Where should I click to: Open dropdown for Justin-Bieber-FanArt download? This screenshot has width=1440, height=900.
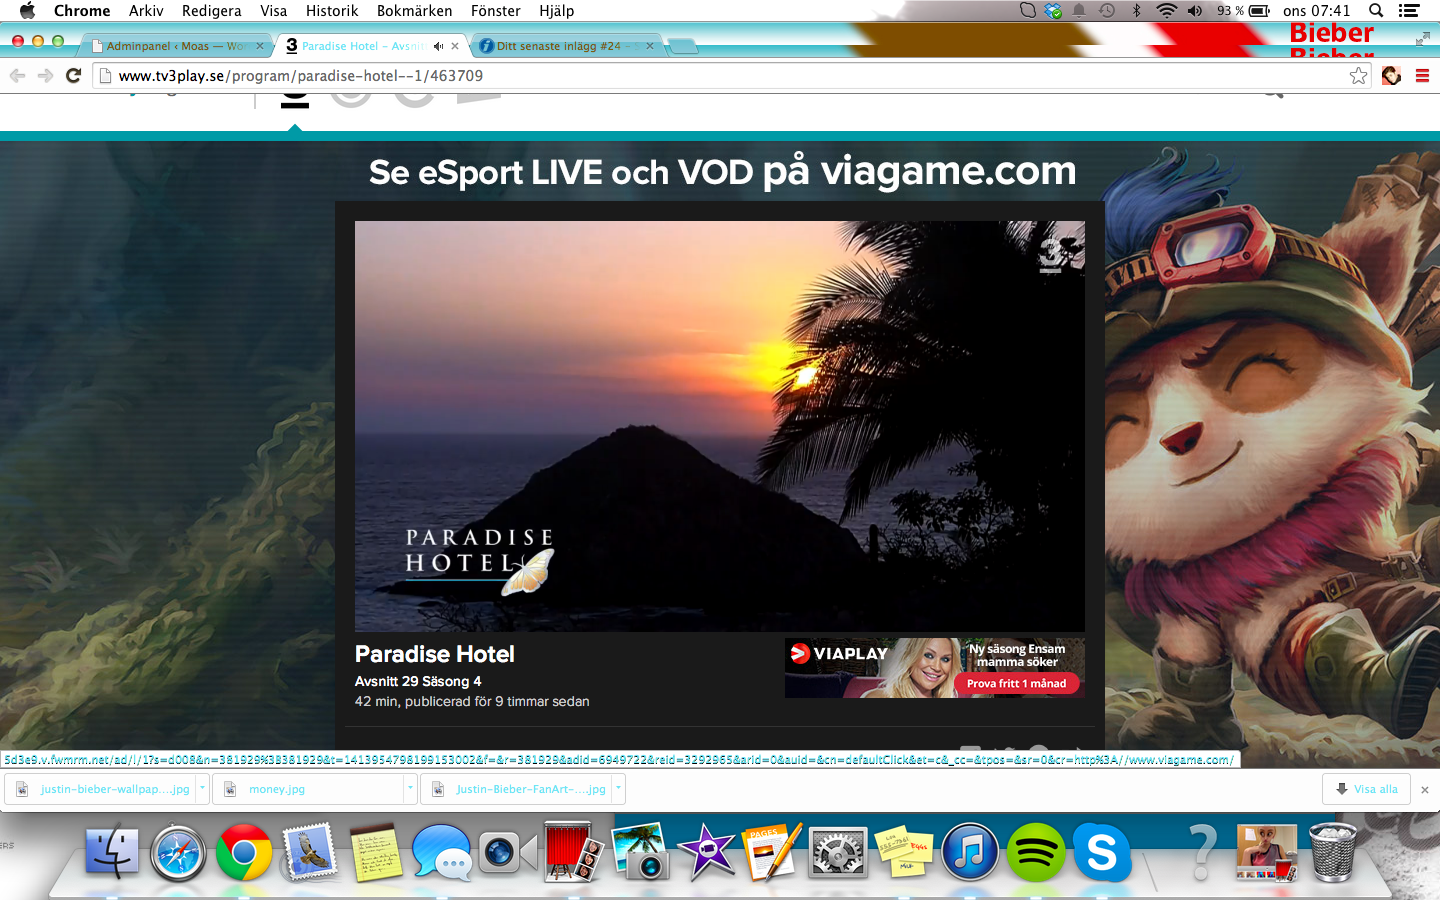pyautogui.click(x=618, y=788)
